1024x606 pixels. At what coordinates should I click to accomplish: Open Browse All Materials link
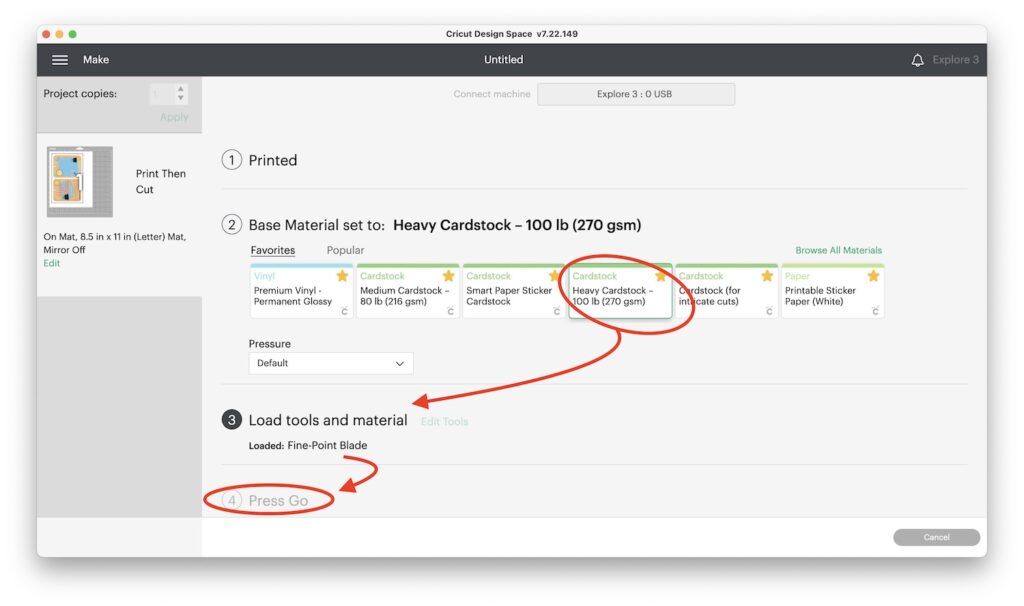(x=838, y=250)
